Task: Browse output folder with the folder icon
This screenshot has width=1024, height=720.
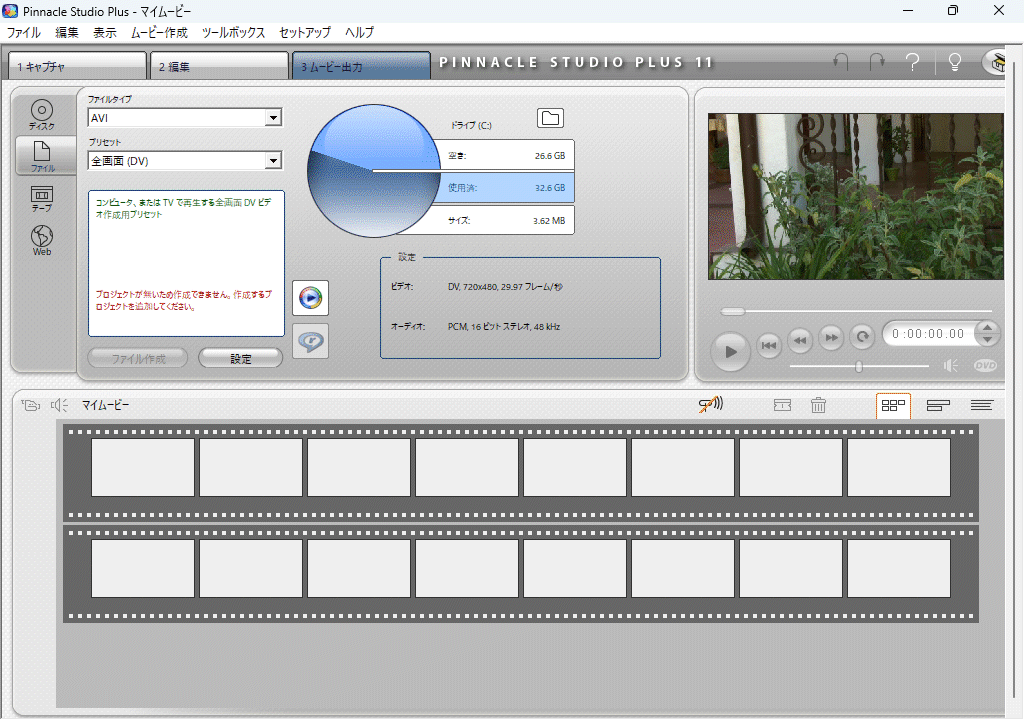Action: coord(551,118)
